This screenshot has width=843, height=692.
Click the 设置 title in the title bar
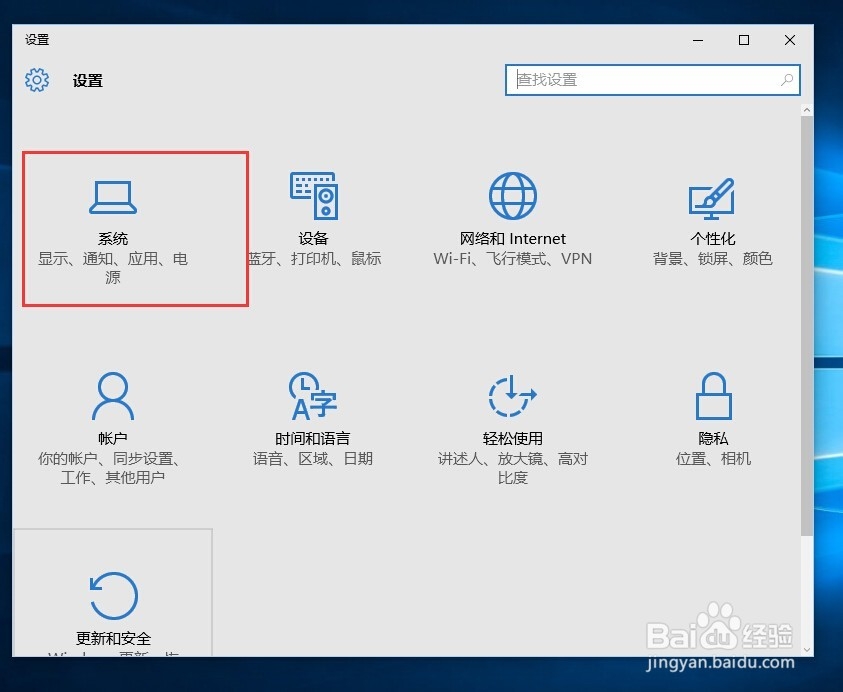coord(37,40)
